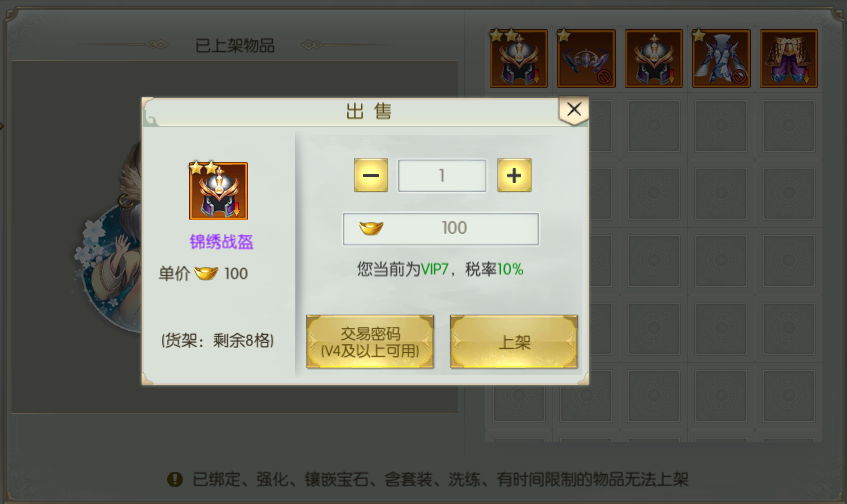Click the gold ingot icon in price field

tap(371, 229)
